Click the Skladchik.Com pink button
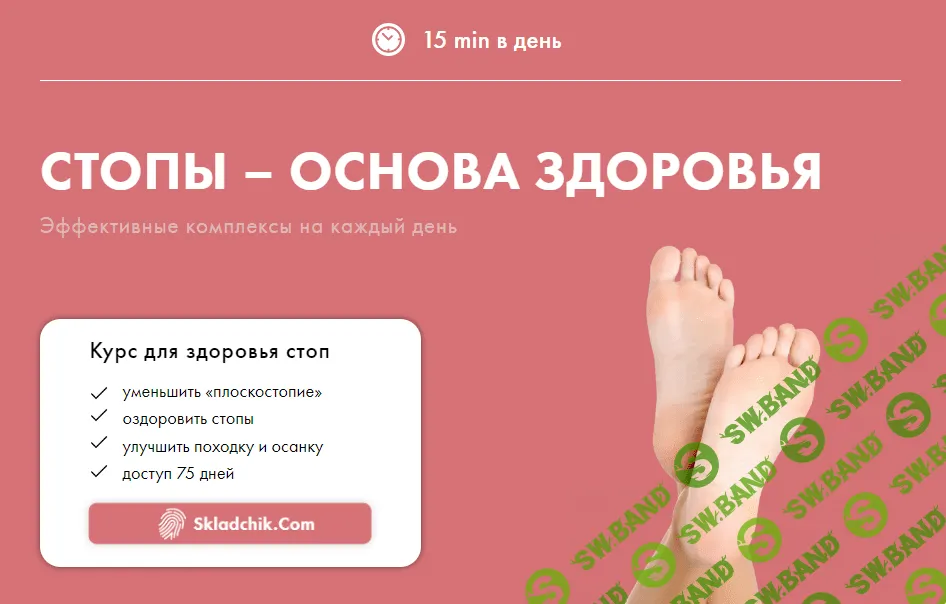The width and height of the screenshot is (946, 604). (x=230, y=523)
